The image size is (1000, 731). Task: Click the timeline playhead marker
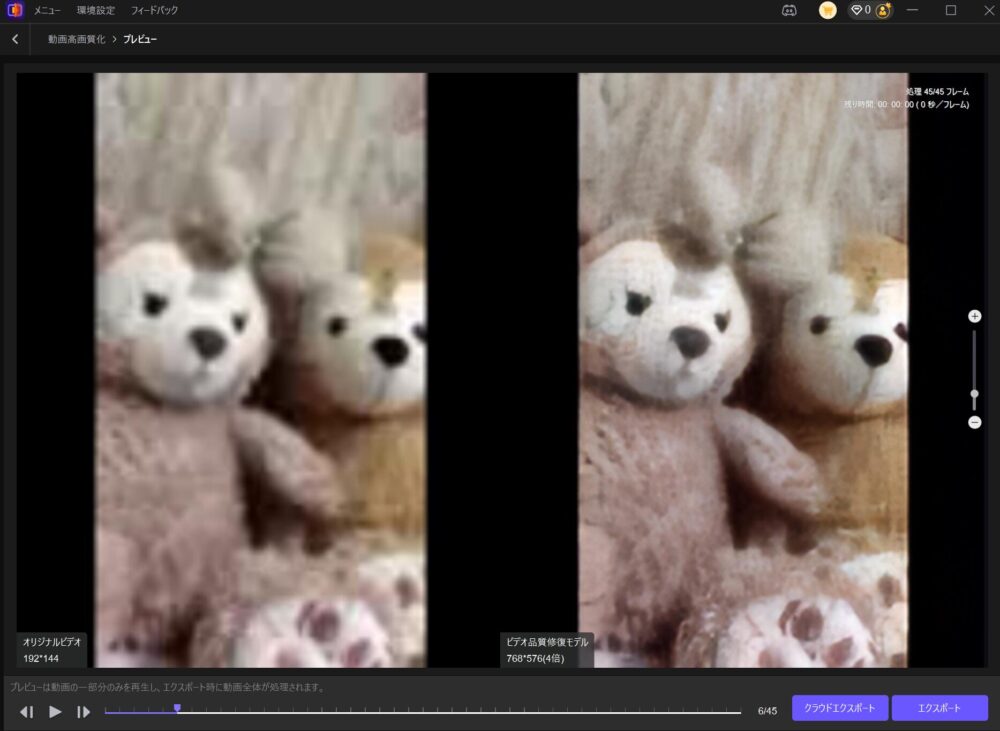tap(177, 708)
